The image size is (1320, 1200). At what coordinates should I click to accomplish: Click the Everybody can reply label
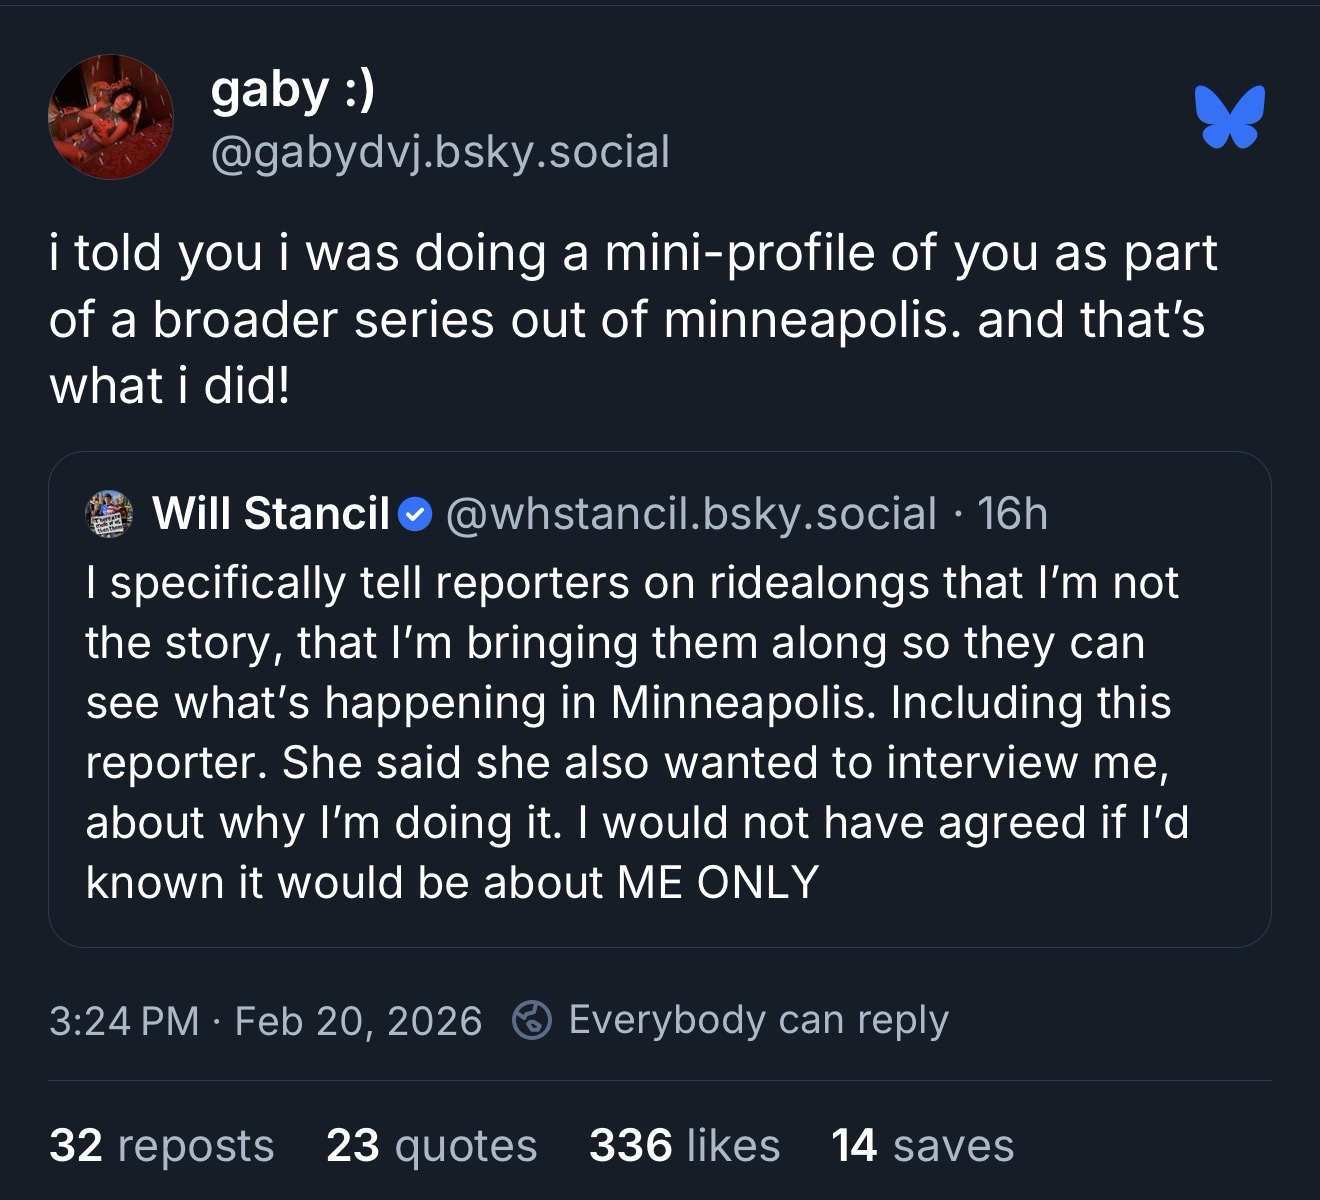758,1020
